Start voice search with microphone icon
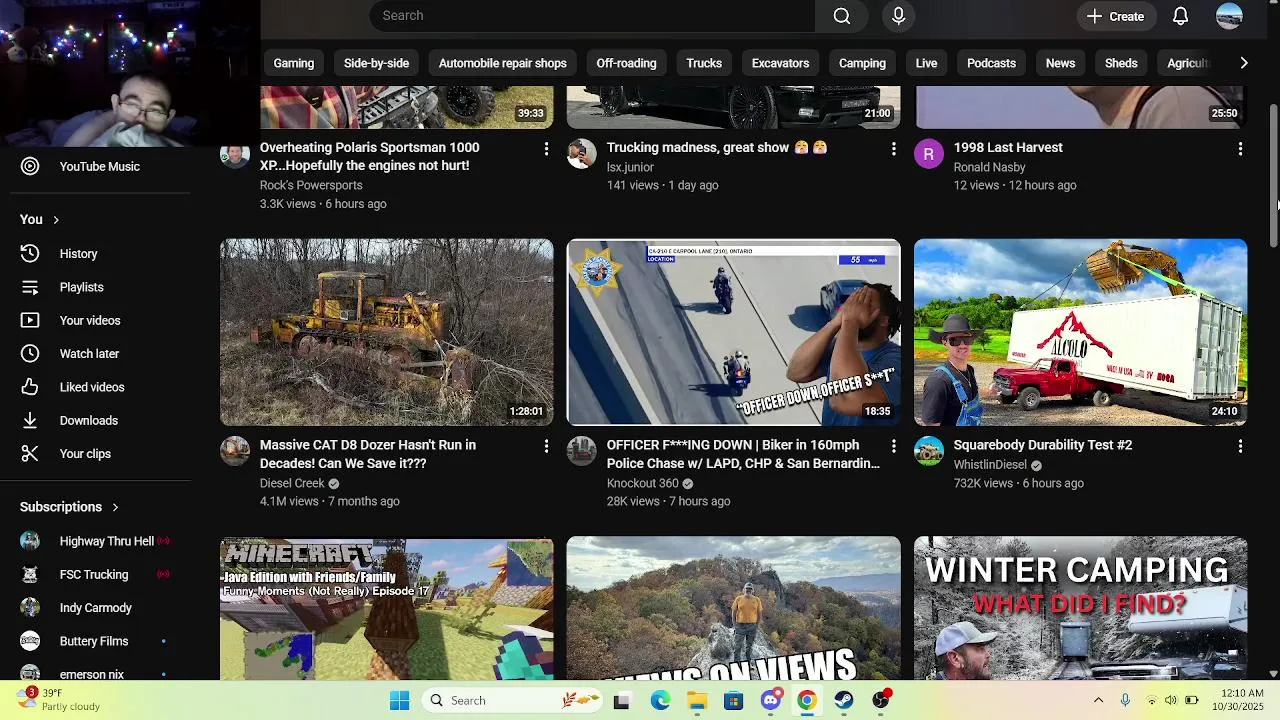Viewport: 1280px width, 720px height. click(898, 16)
